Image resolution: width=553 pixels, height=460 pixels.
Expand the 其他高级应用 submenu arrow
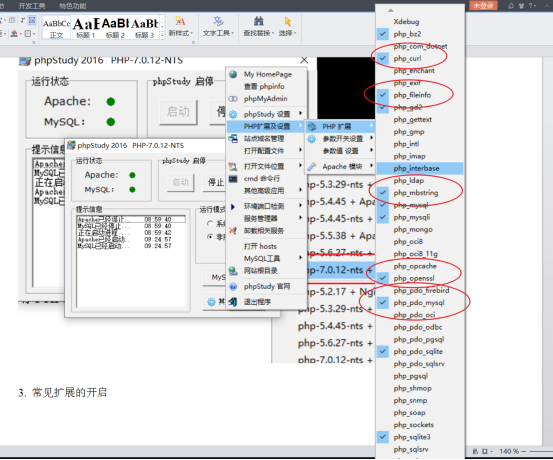[x=300, y=190]
